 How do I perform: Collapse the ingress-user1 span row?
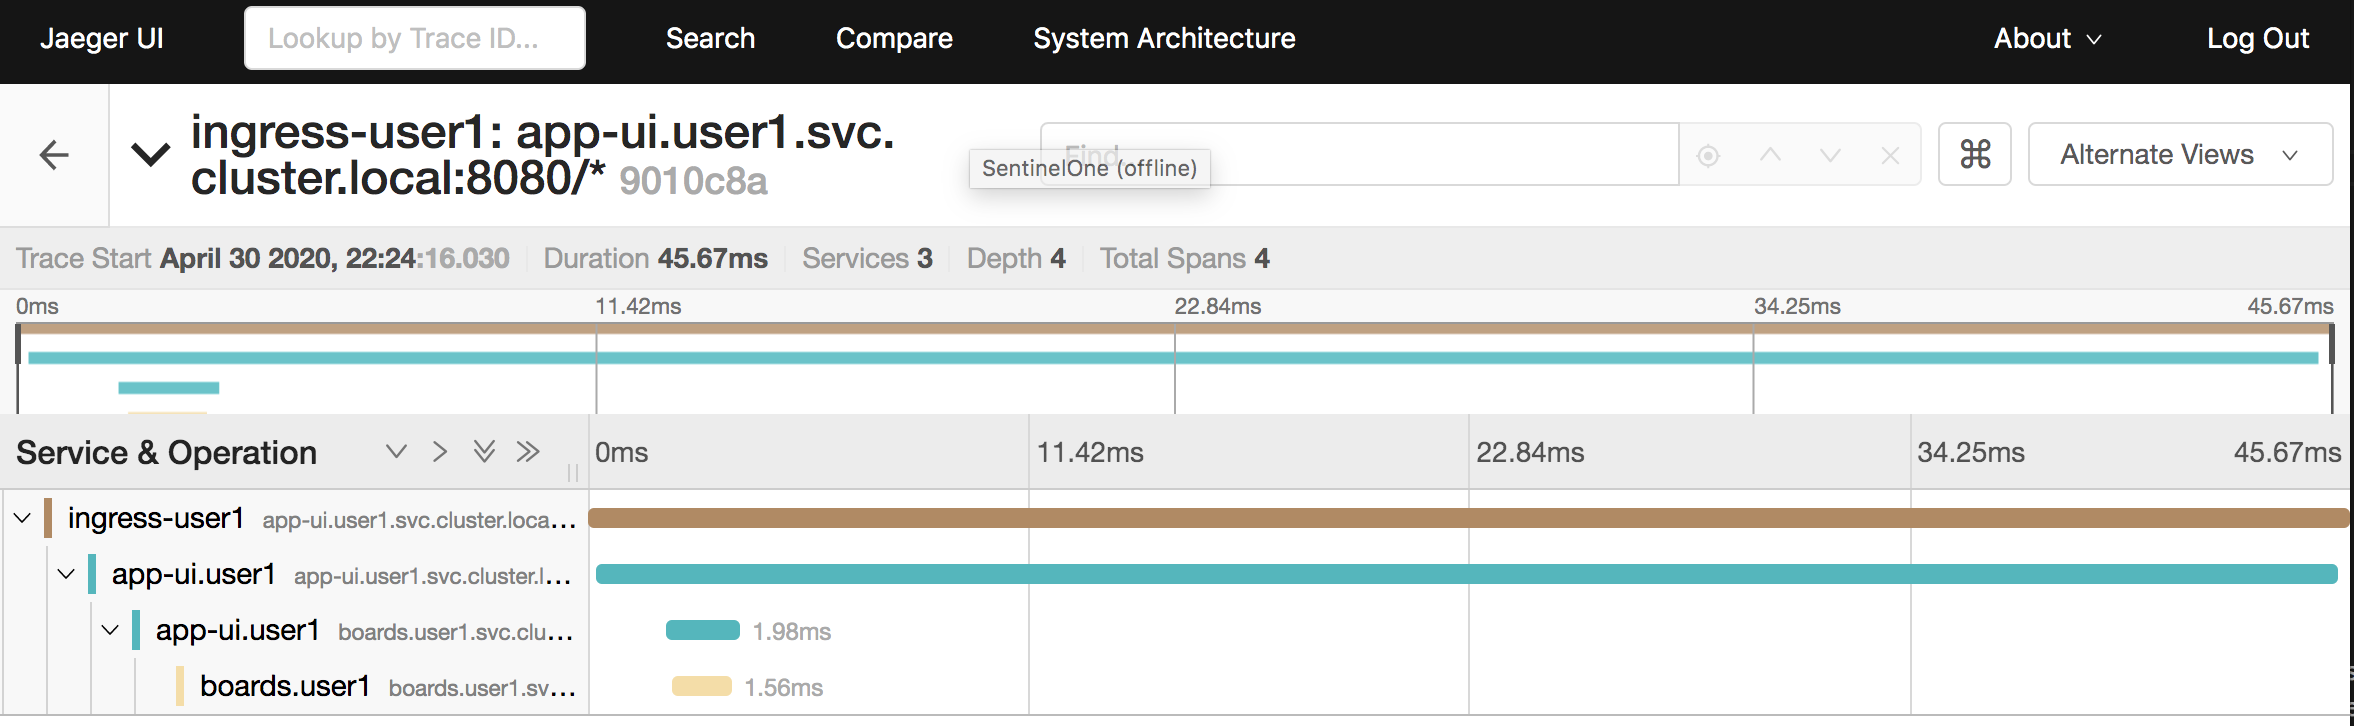(22, 518)
